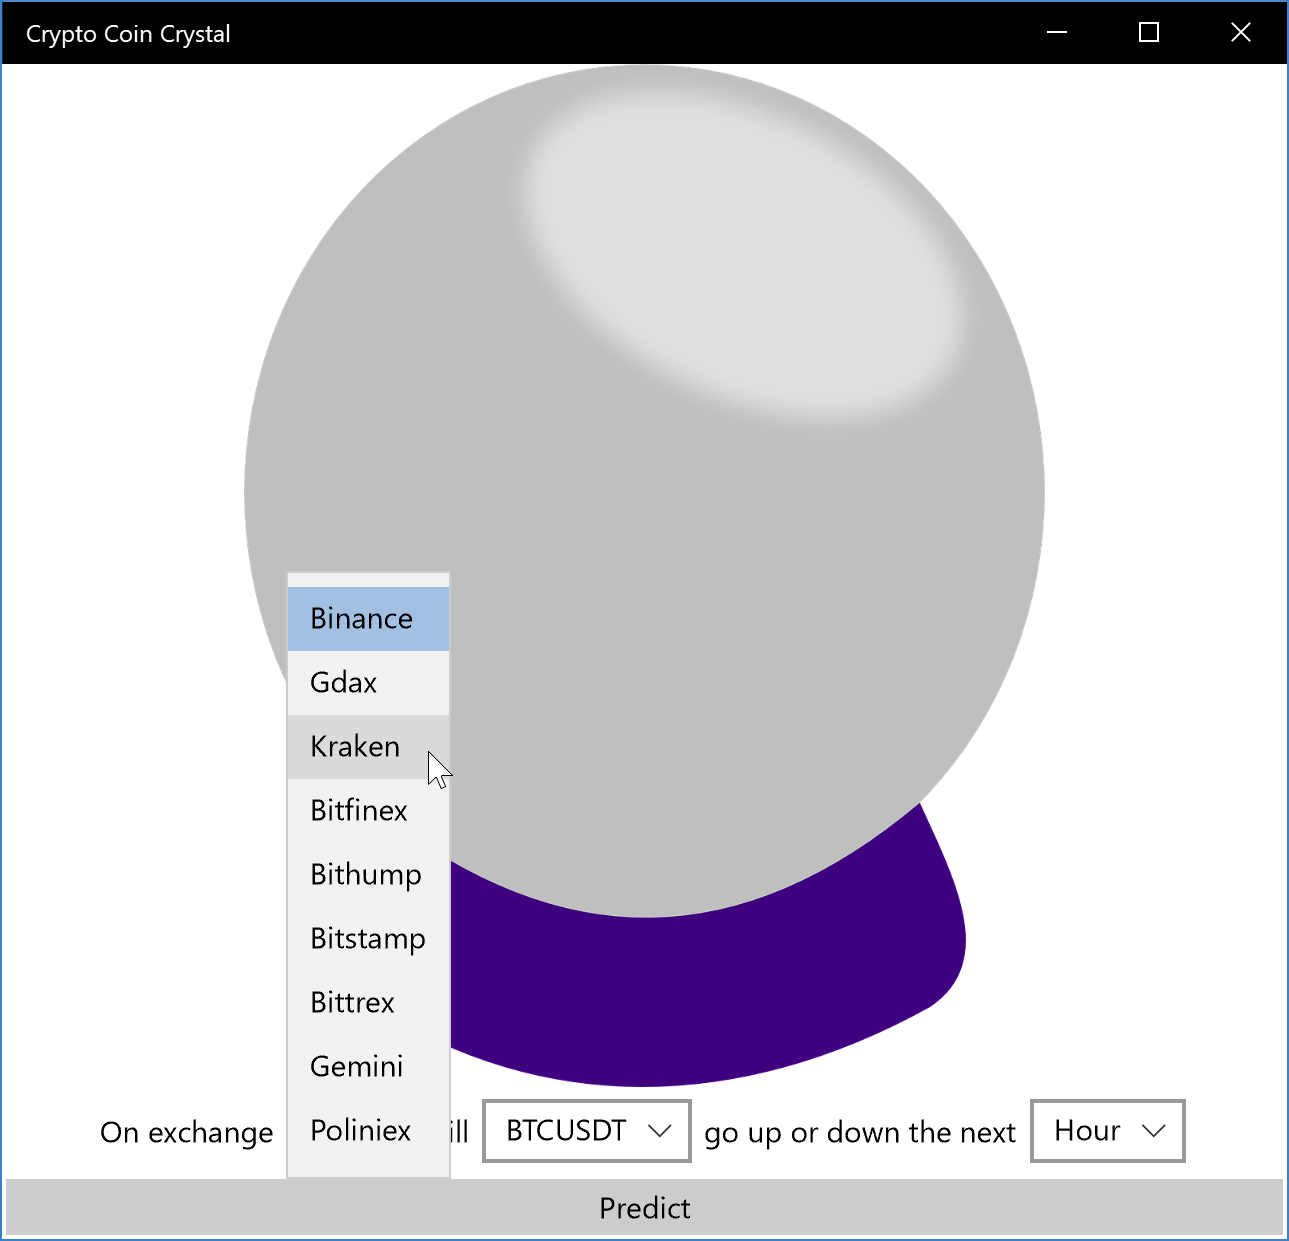The width and height of the screenshot is (1289, 1241).
Task: Click the 'On exchange' label
Action: [x=187, y=1133]
